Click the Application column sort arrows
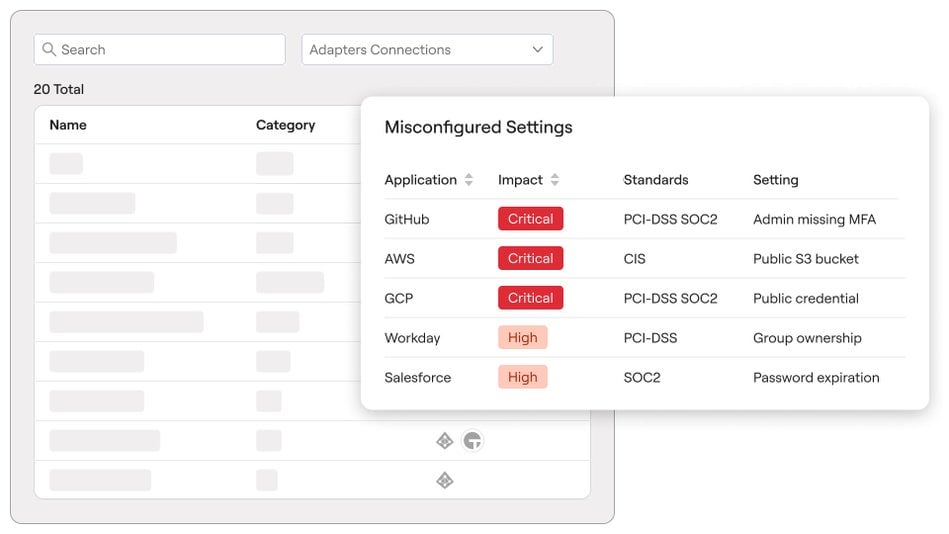Screen dimensions: 949x534 (468, 180)
